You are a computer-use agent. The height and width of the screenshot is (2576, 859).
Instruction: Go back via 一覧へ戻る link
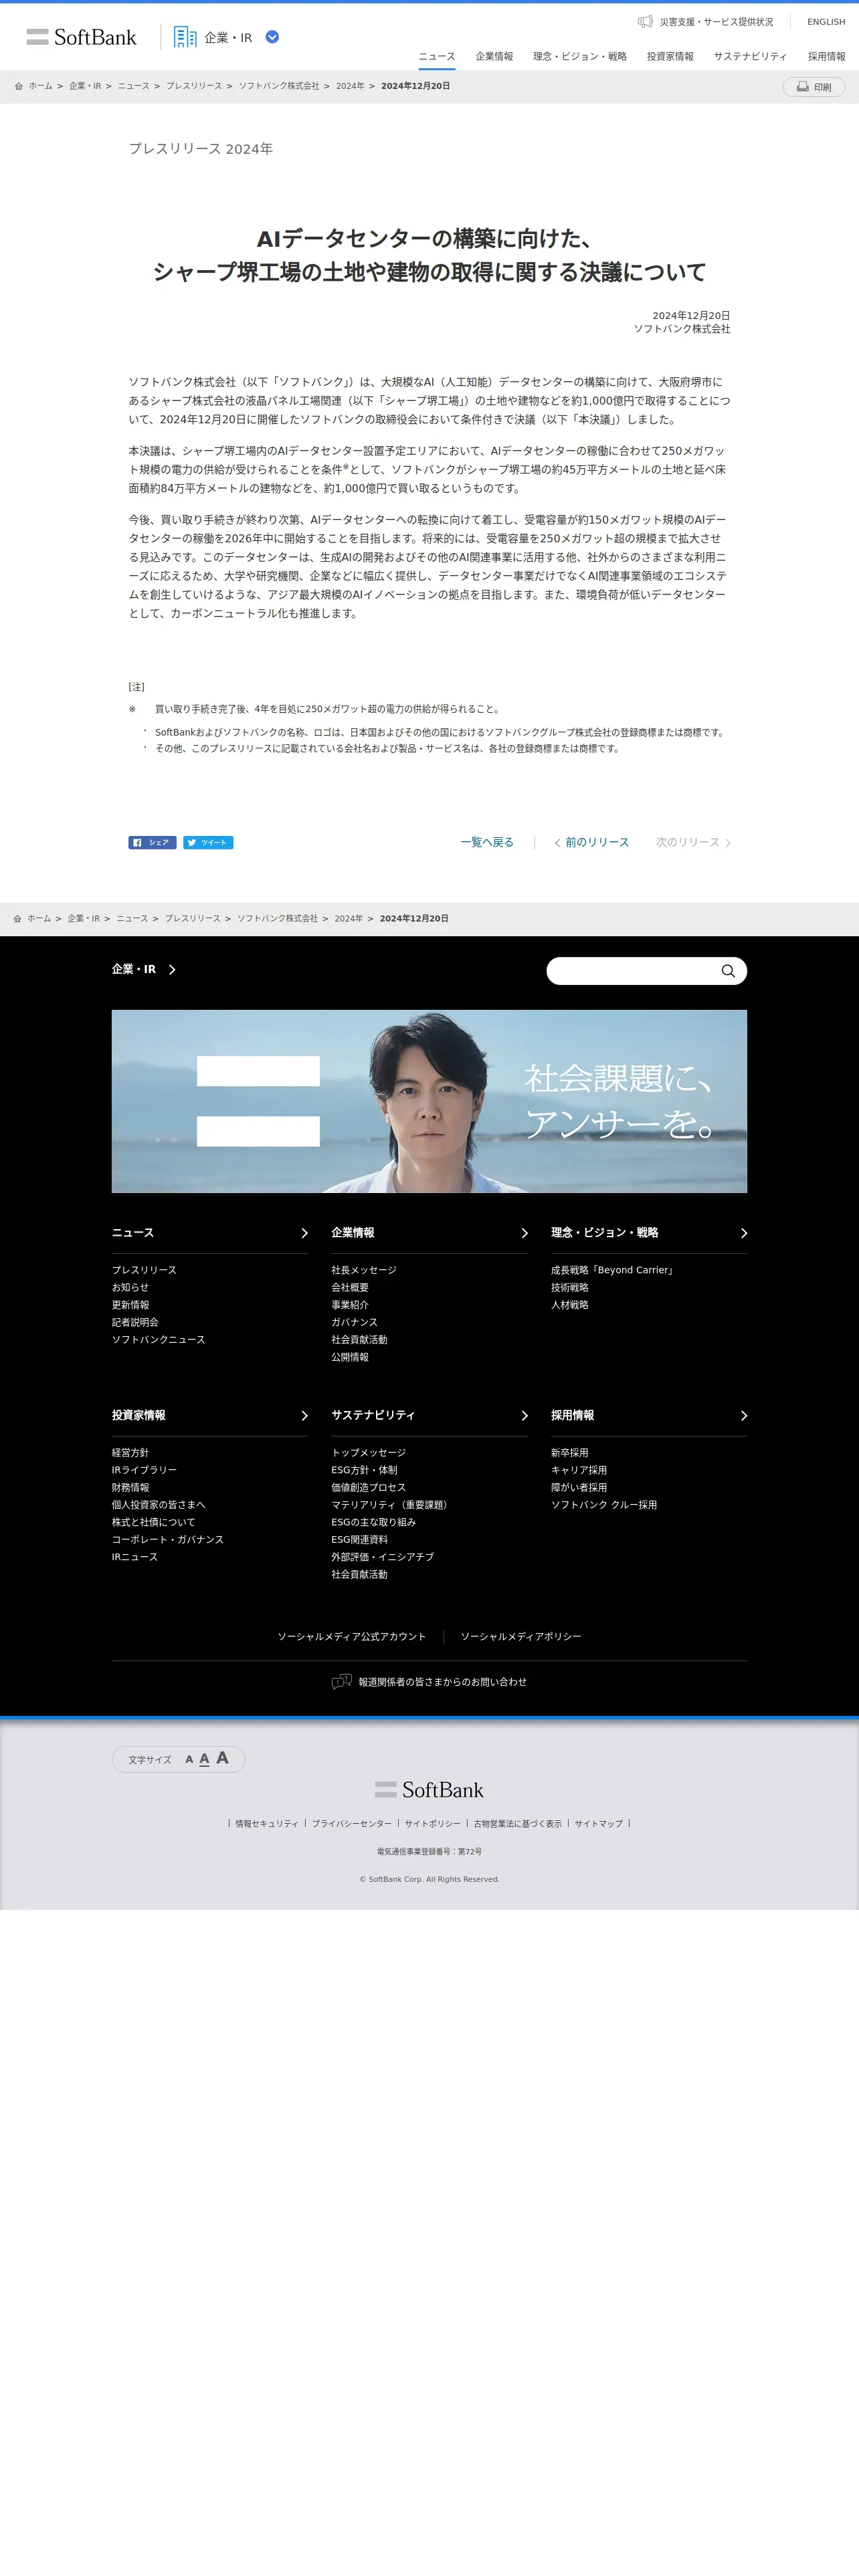[487, 843]
